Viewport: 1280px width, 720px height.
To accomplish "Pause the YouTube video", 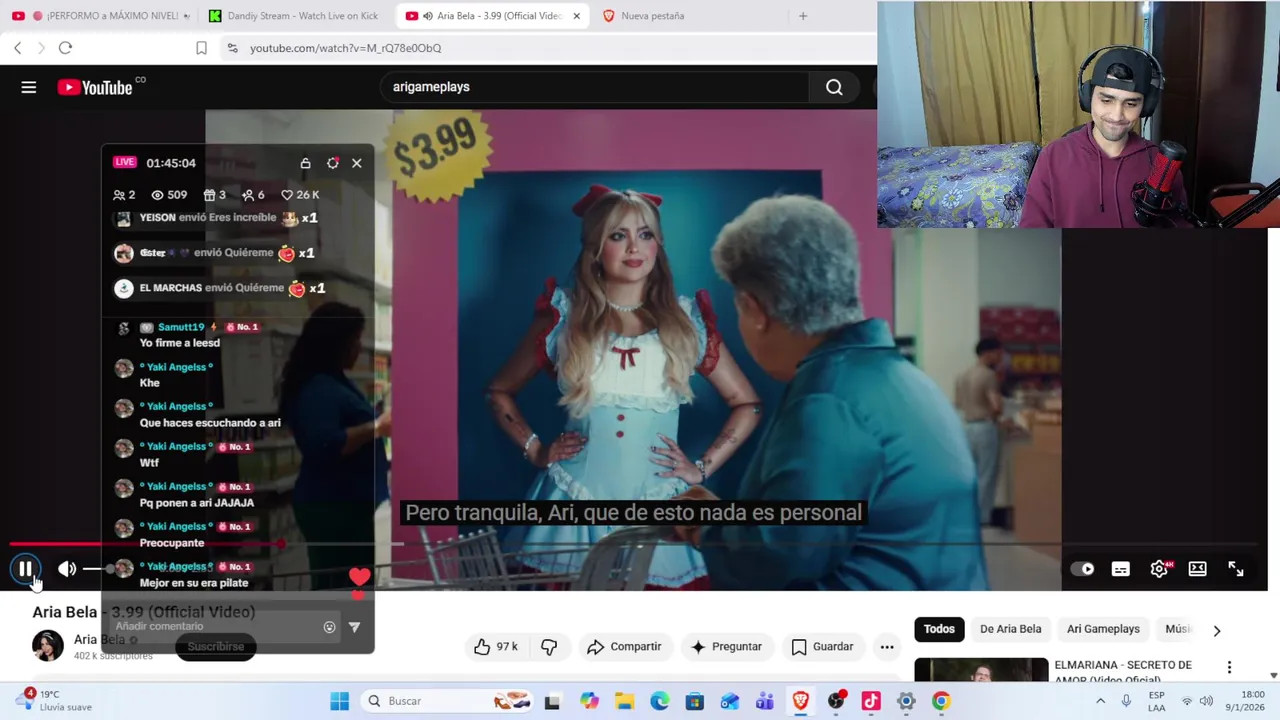I will click(x=25, y=569).
